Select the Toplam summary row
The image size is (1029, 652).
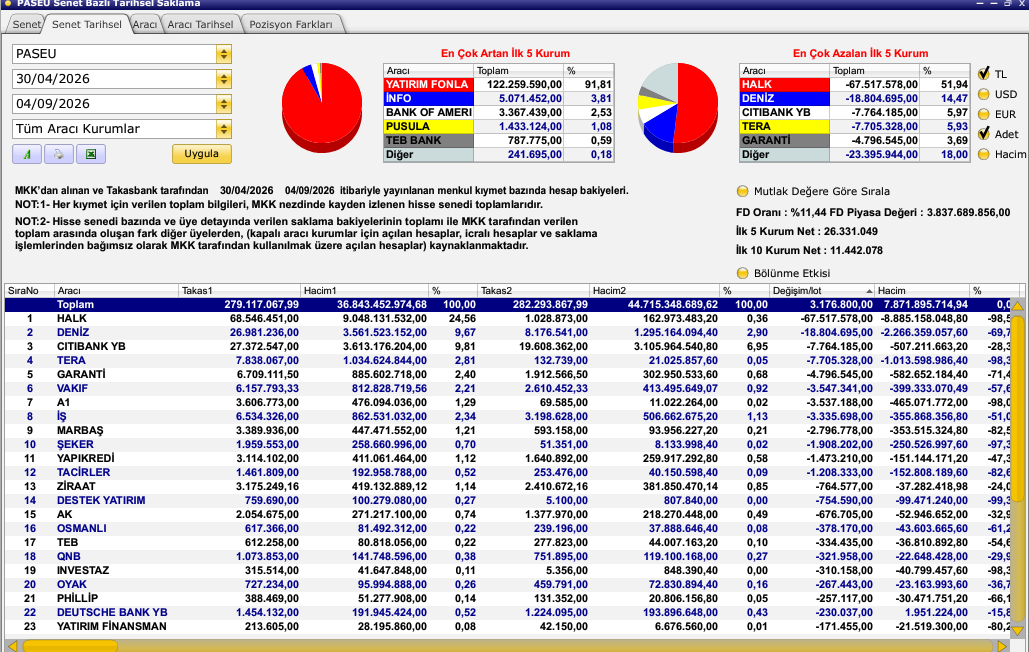(x=509, y=304)
